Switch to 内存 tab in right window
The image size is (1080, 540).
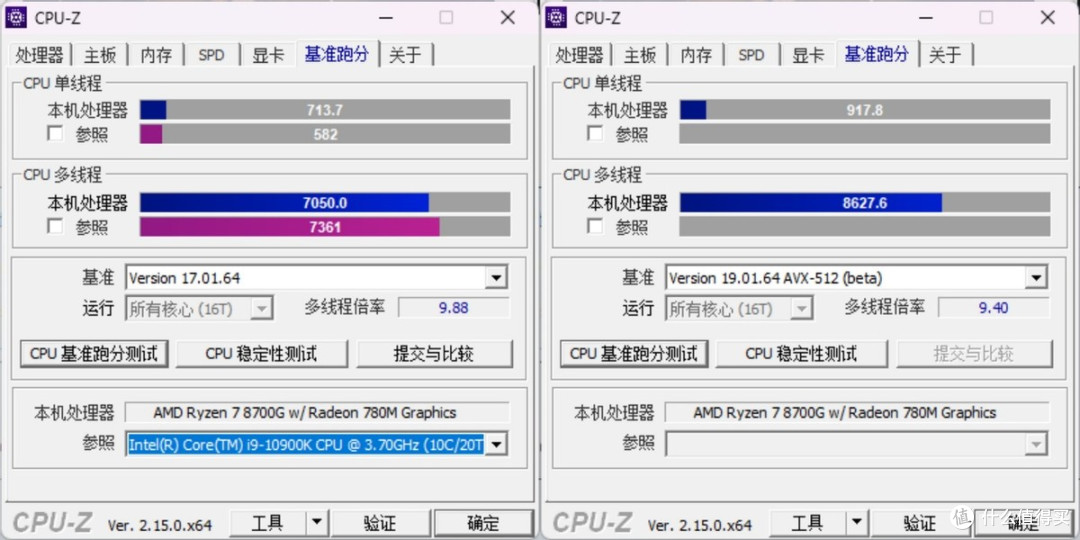[696, 55]
